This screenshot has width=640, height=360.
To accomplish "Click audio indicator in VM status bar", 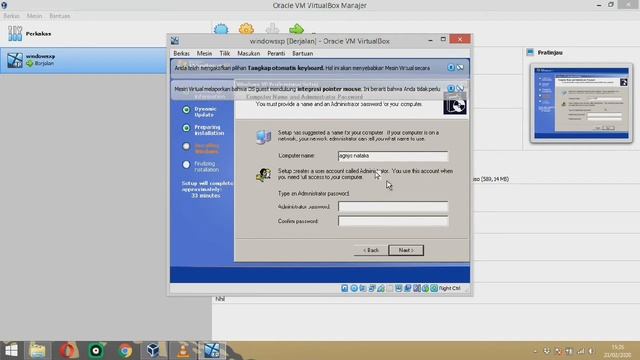I will coord(362,288).
